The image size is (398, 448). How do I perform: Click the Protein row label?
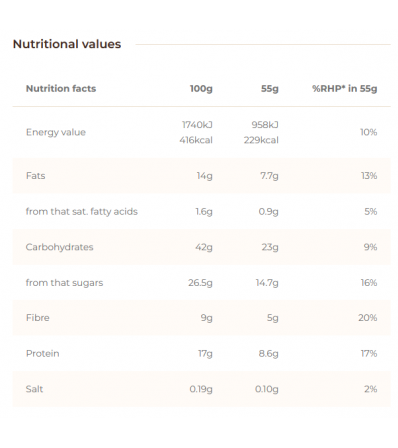pyautogui.click(x=43, y=353)
